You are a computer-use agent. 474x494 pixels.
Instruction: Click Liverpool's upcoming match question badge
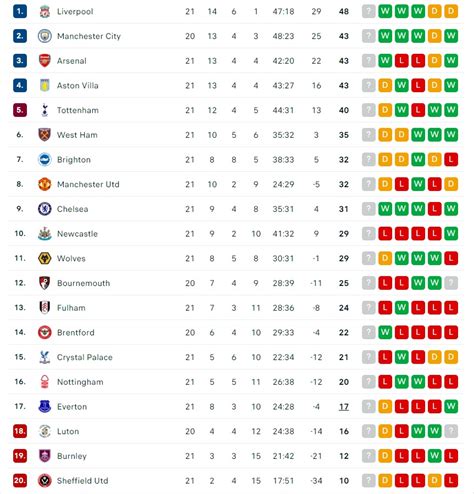[369, 11]
